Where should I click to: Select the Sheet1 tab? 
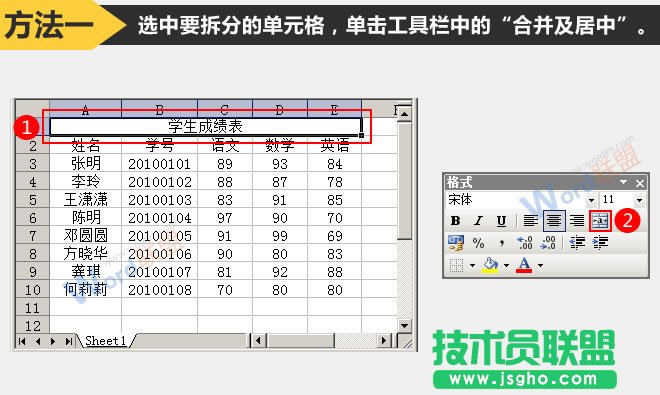pos(105,340)
